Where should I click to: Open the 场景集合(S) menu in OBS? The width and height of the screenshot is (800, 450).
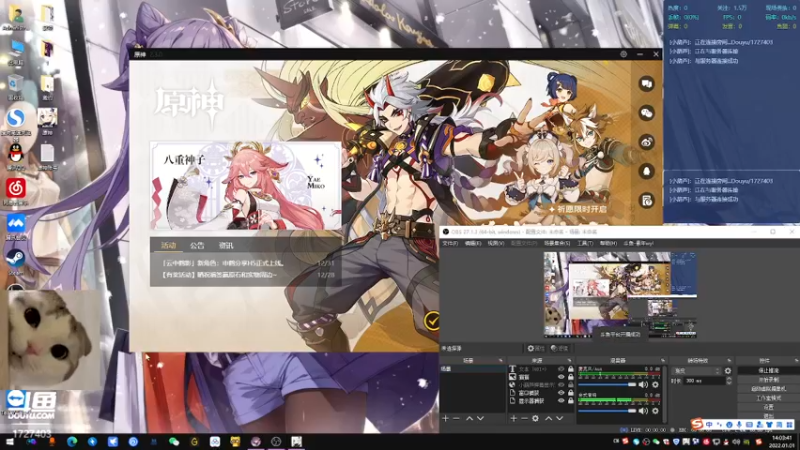[x=557, y=243]
